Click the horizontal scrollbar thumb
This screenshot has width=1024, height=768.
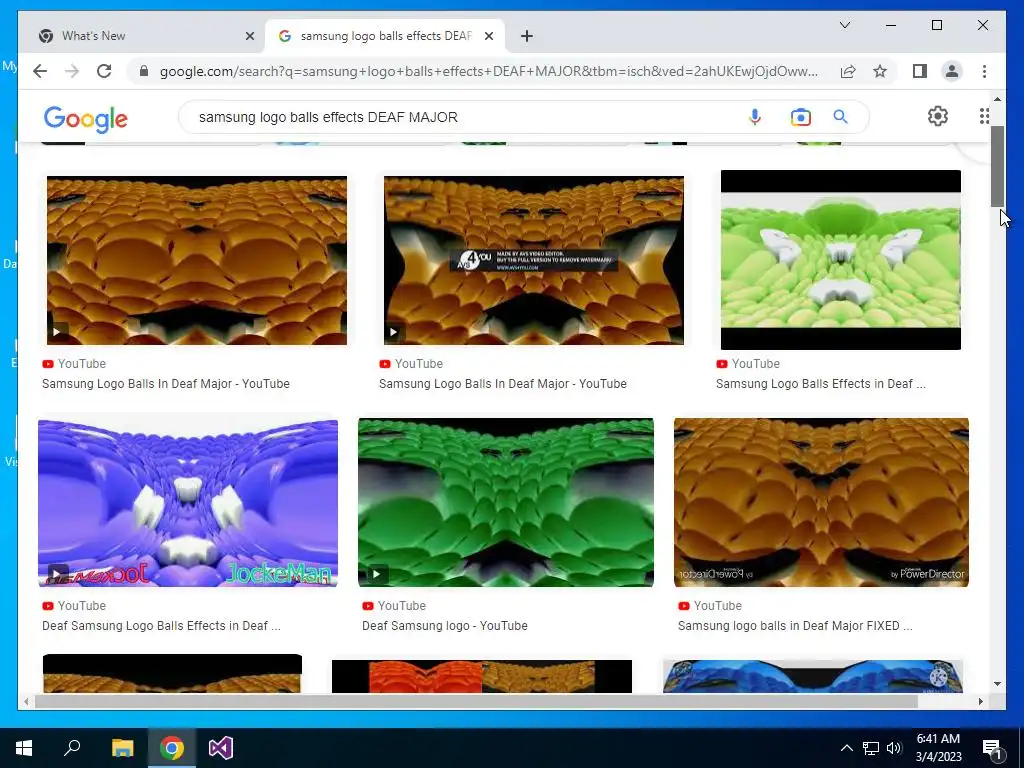point(476,702)
